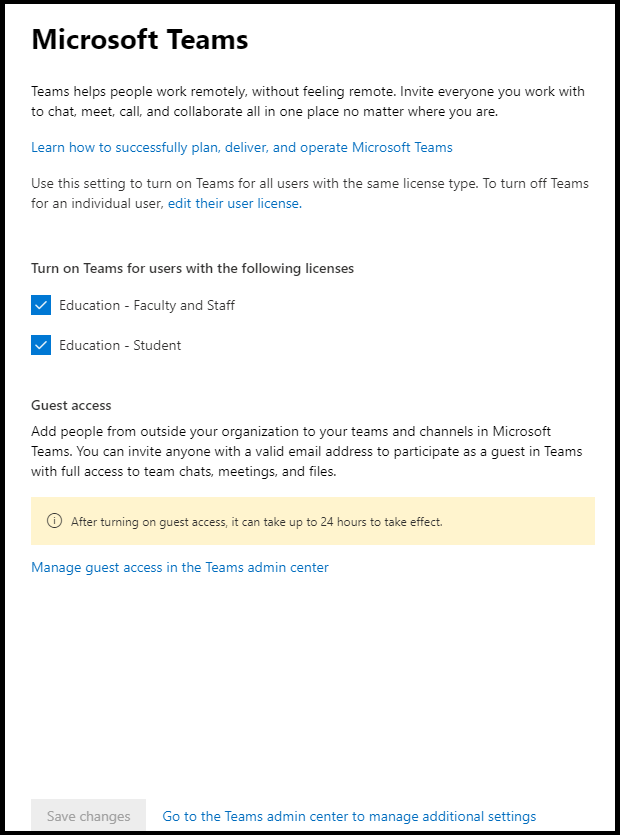Click the Guest access section heading

point(71,405)
